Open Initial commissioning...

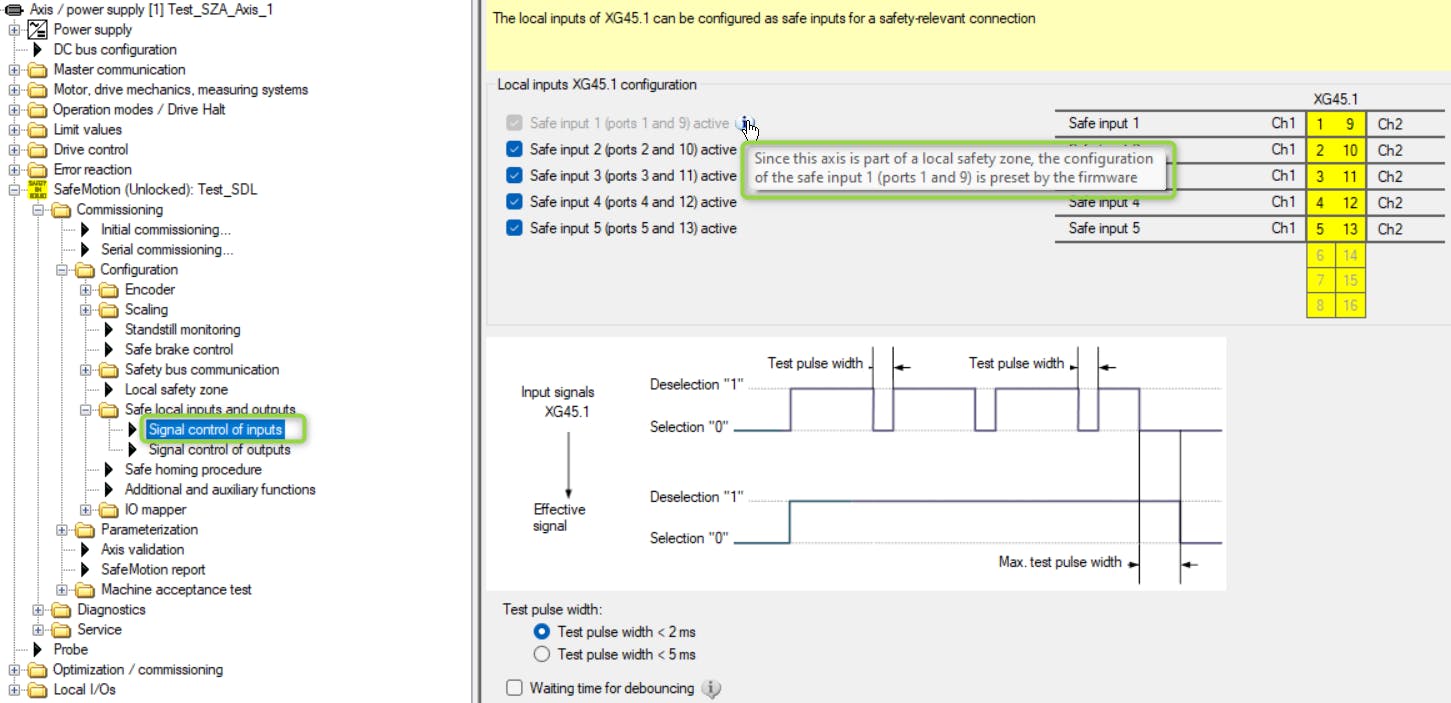pyautogui.click(x=166, y=229)
